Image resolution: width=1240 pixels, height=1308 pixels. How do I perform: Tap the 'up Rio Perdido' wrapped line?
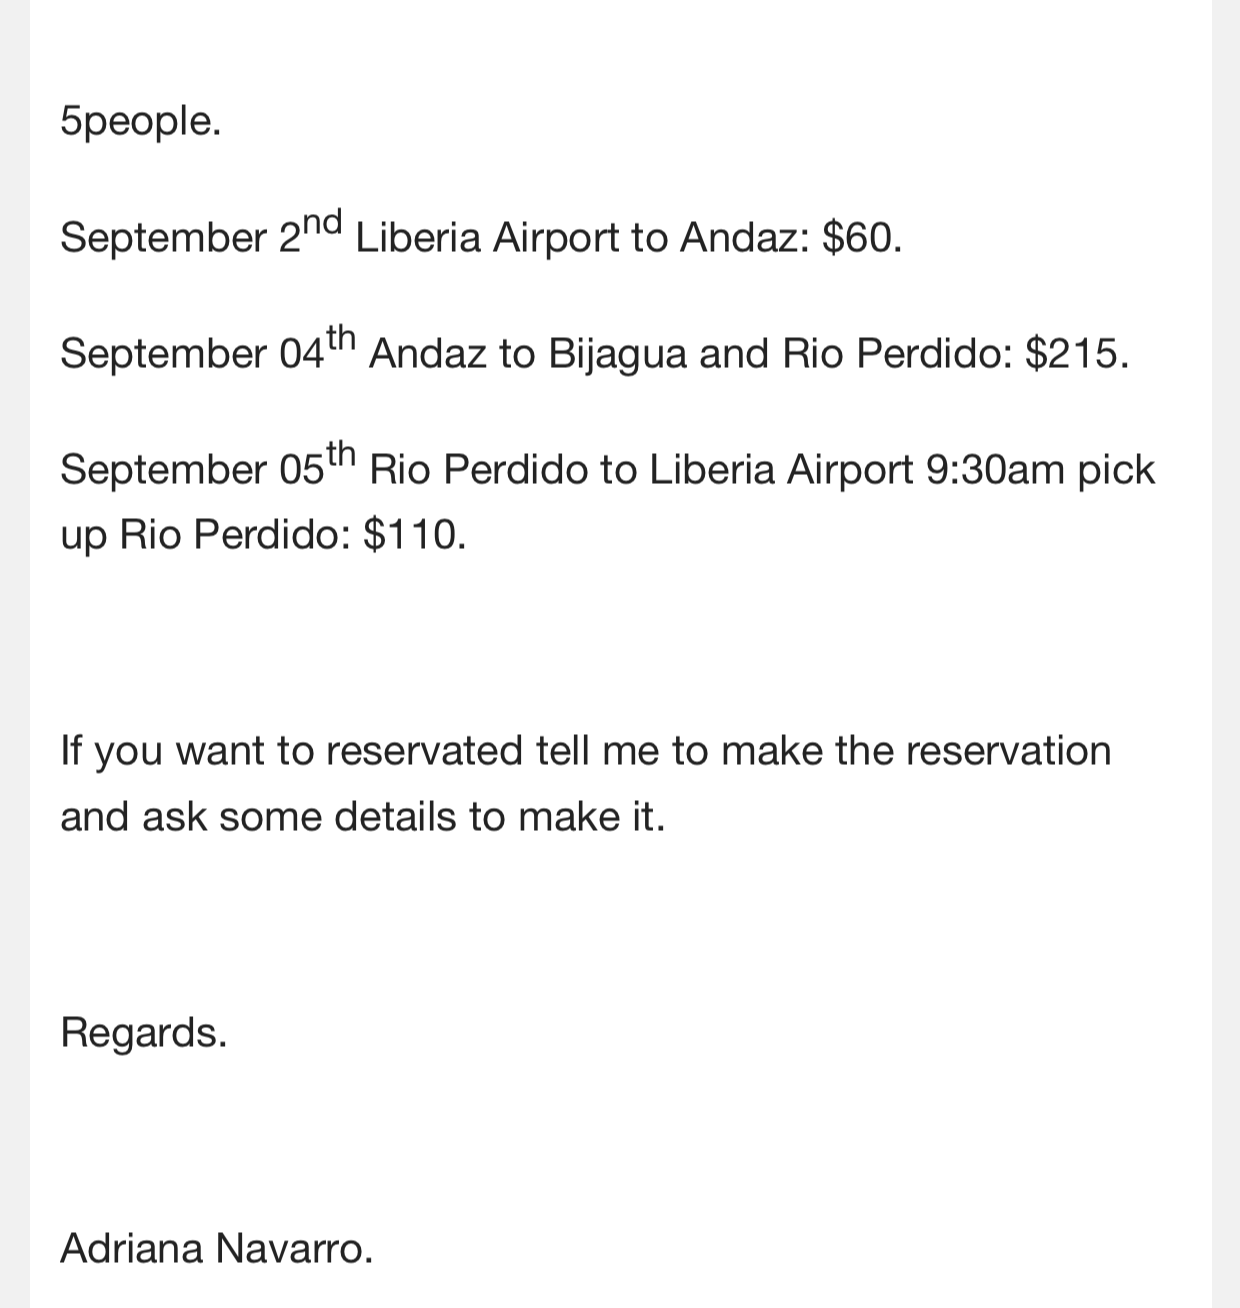(x=263, y=535)
